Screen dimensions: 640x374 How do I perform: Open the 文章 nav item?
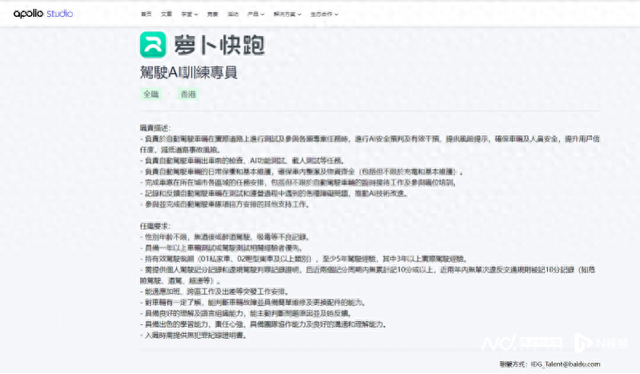click(166, 14)
